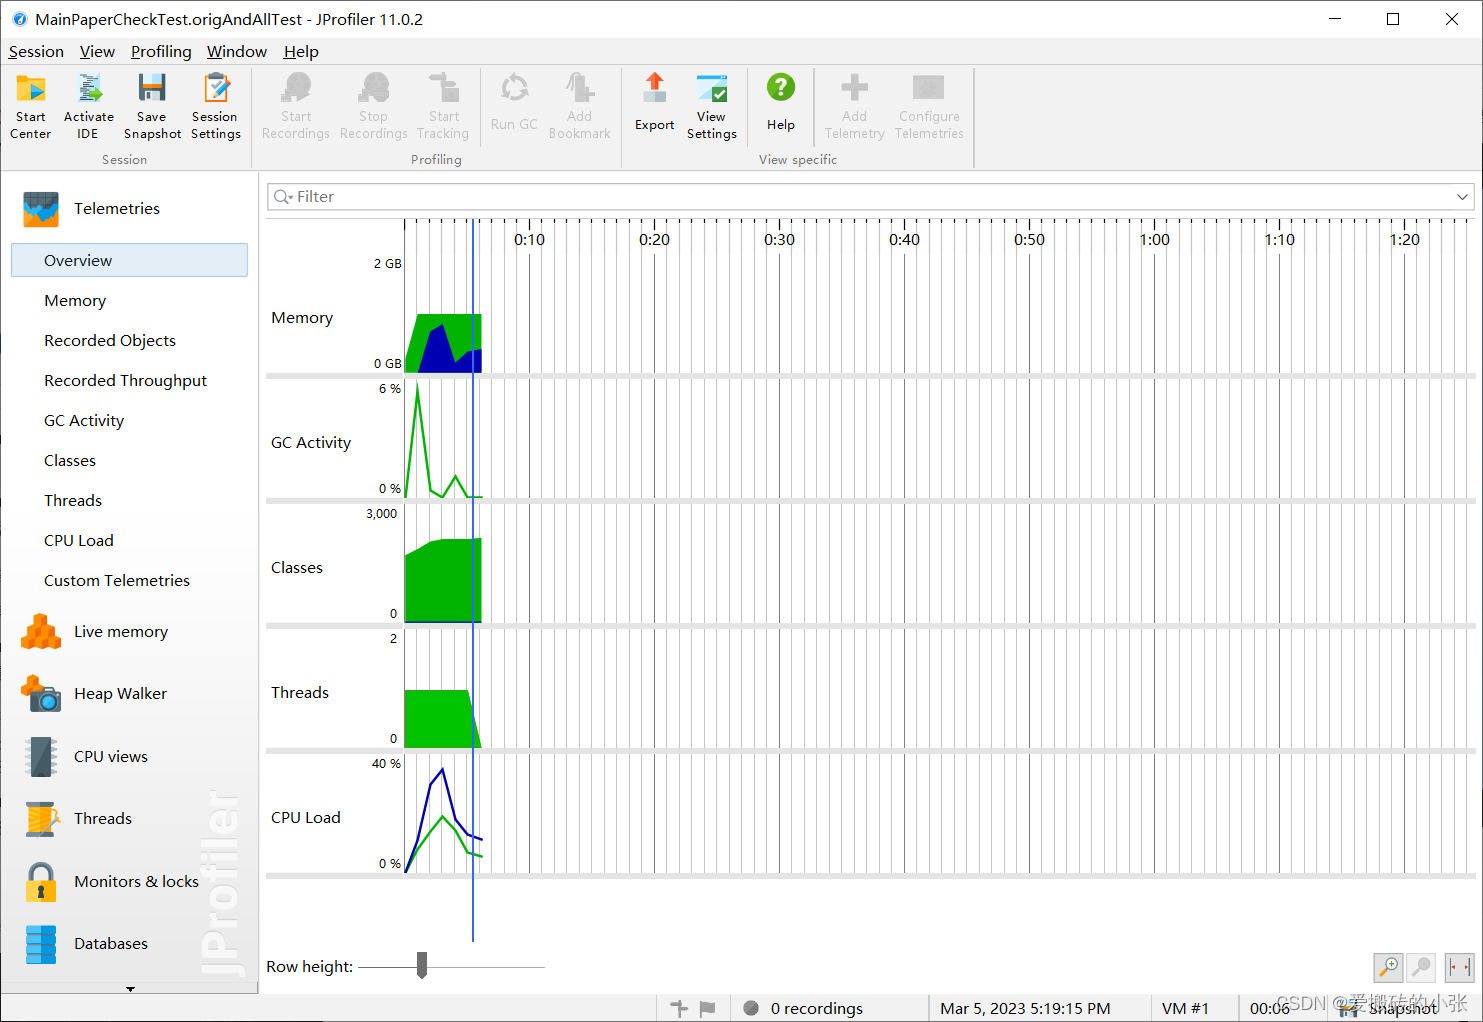
Task: Open View Settings
Action: pos(712,106)
